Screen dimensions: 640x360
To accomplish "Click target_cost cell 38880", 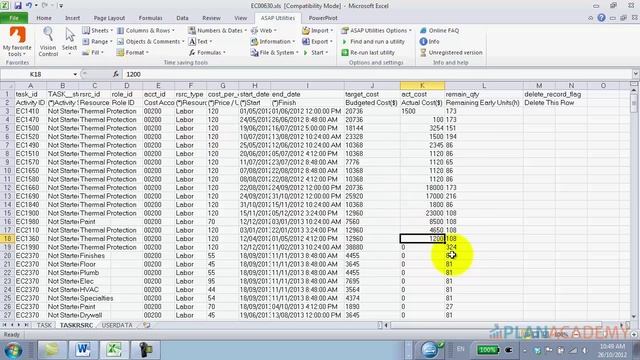I will (x=372, y=247).
